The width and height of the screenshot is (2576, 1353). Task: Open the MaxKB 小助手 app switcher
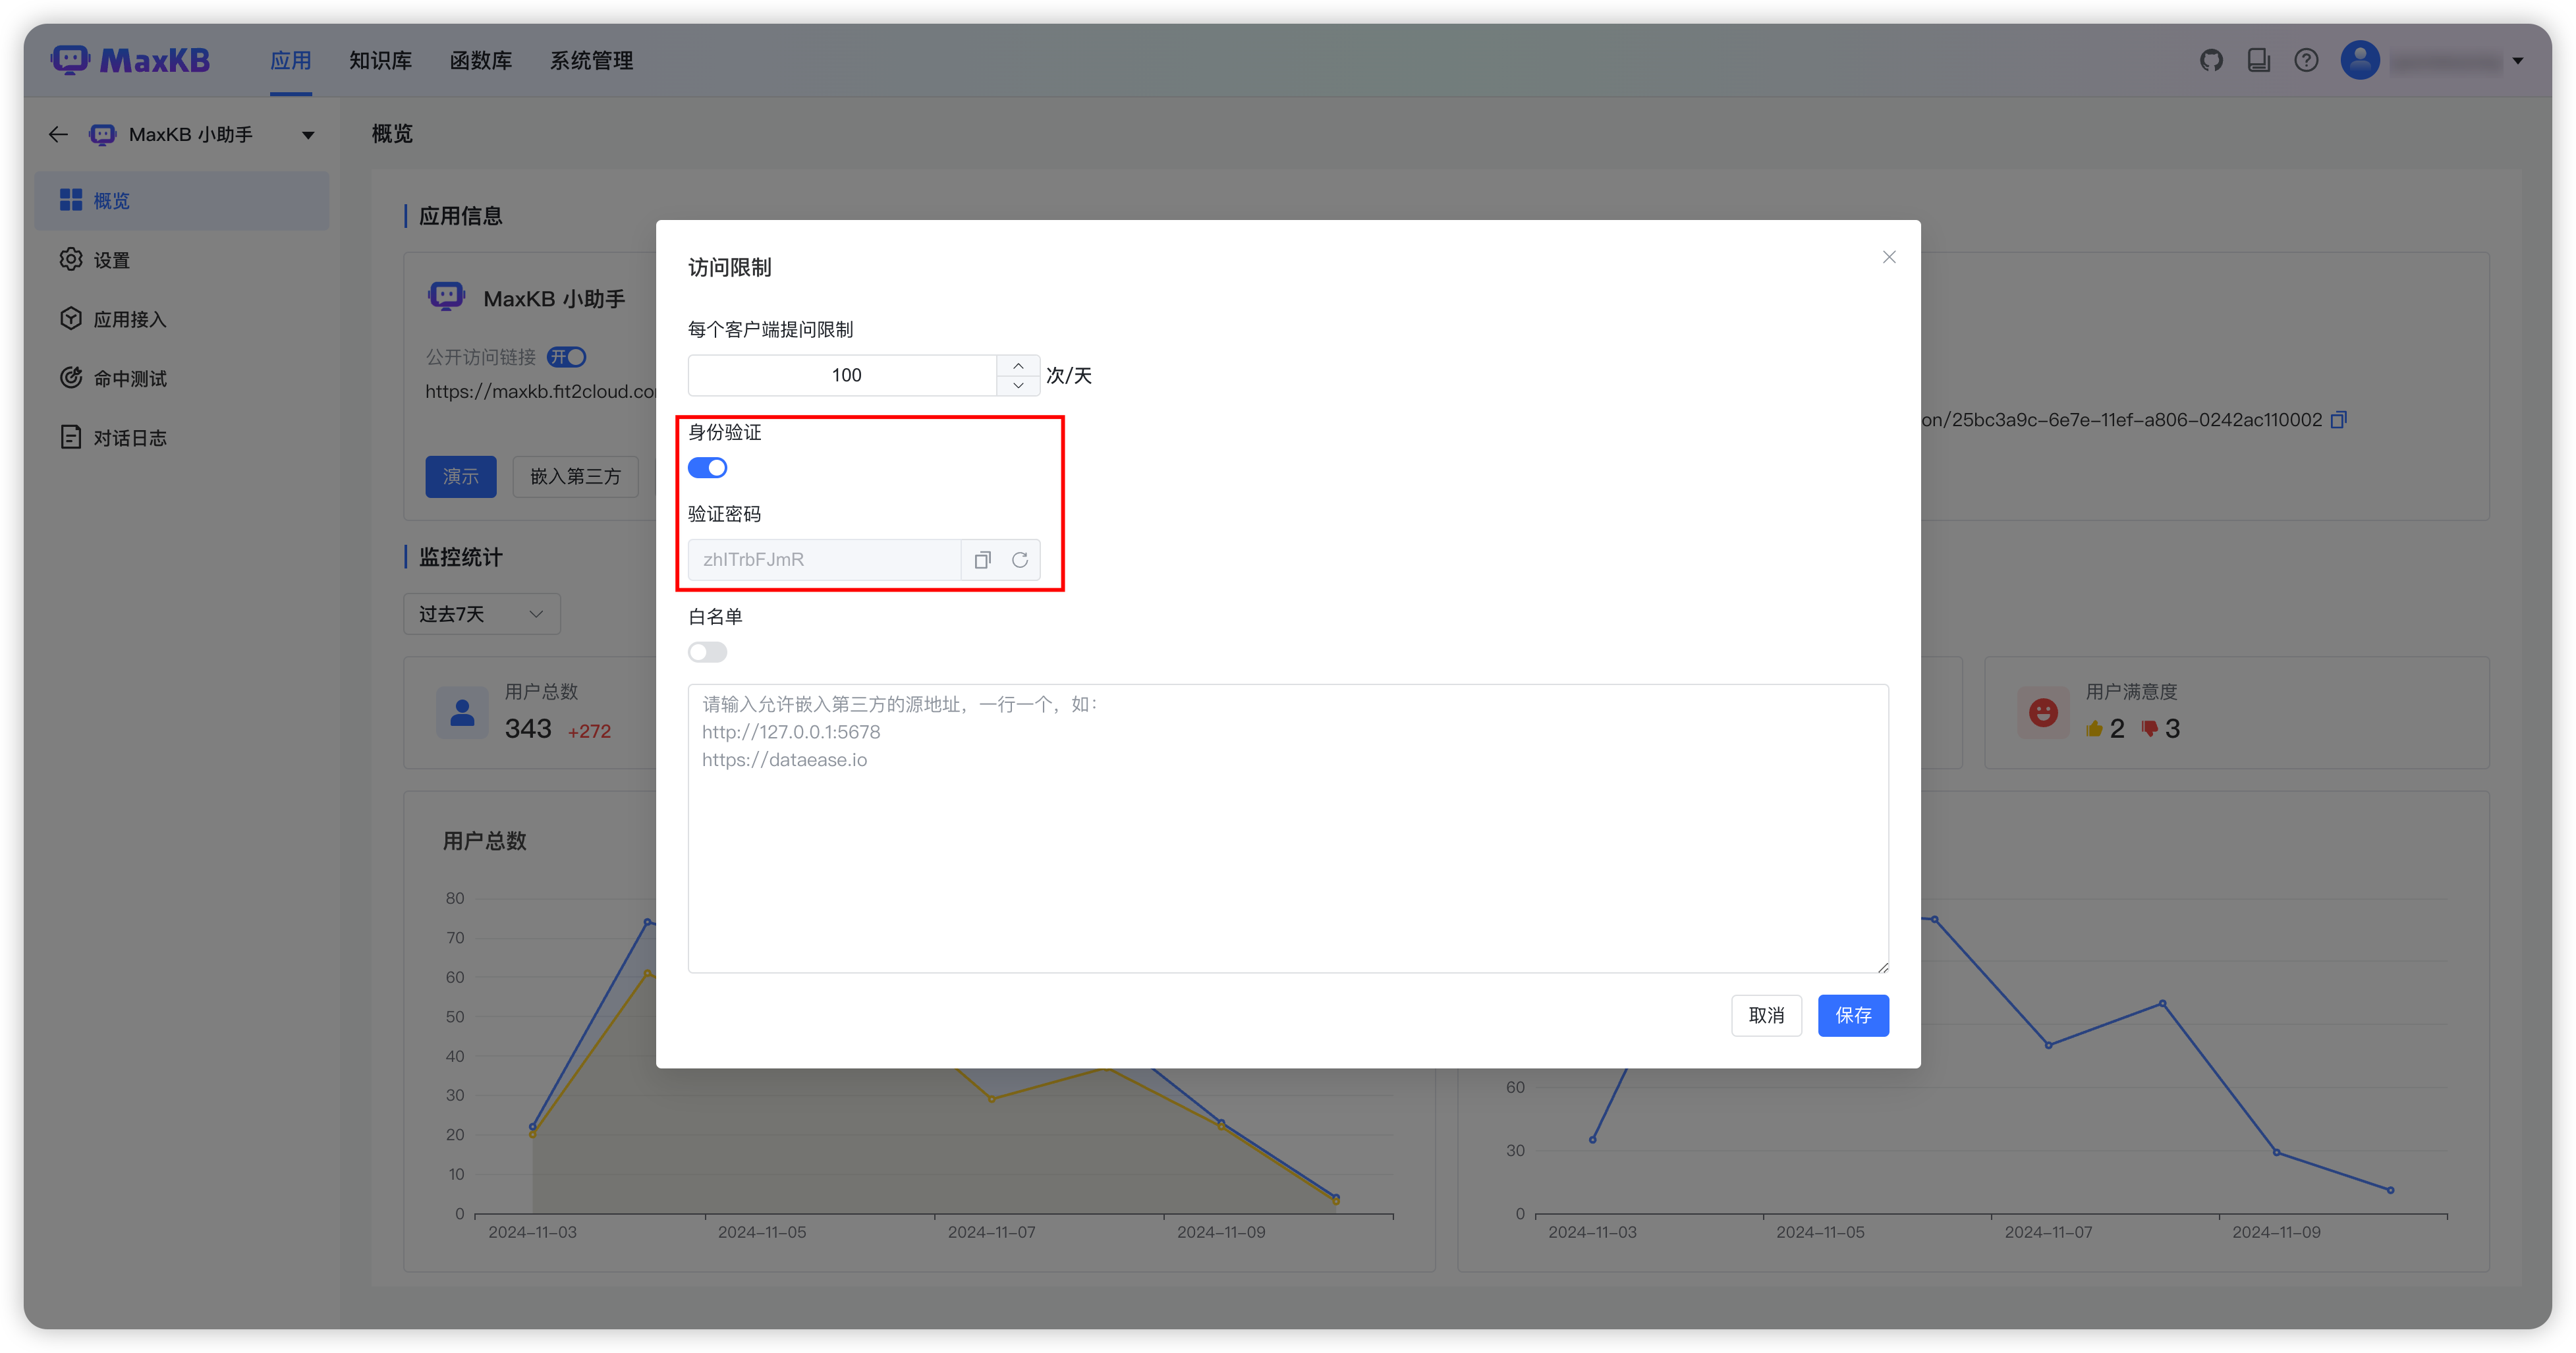coord(307,134)
